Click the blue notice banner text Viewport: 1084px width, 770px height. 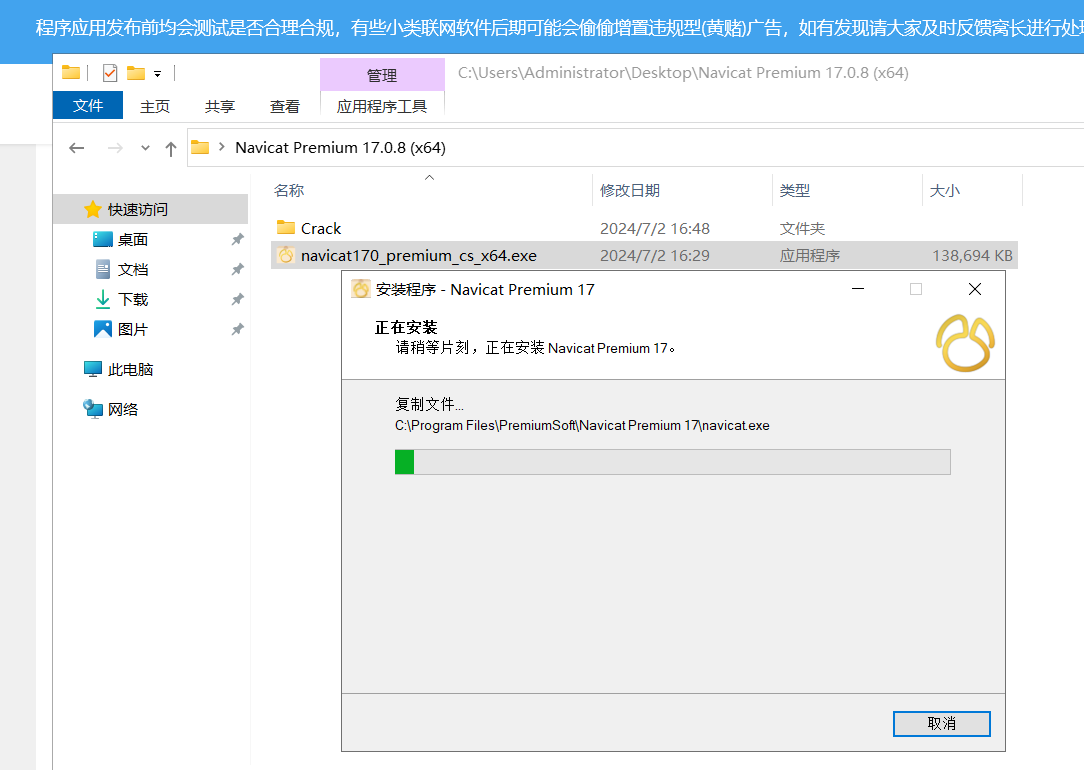tap(559, 28)
